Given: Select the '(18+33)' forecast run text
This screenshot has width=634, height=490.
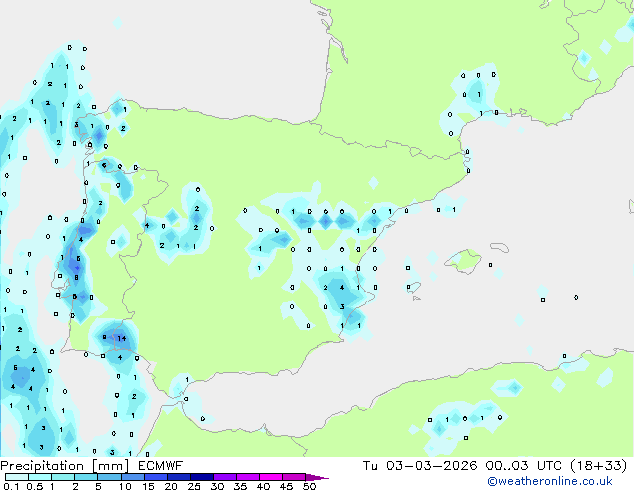Looking at the screenshot, I should [x=598, y=466].
